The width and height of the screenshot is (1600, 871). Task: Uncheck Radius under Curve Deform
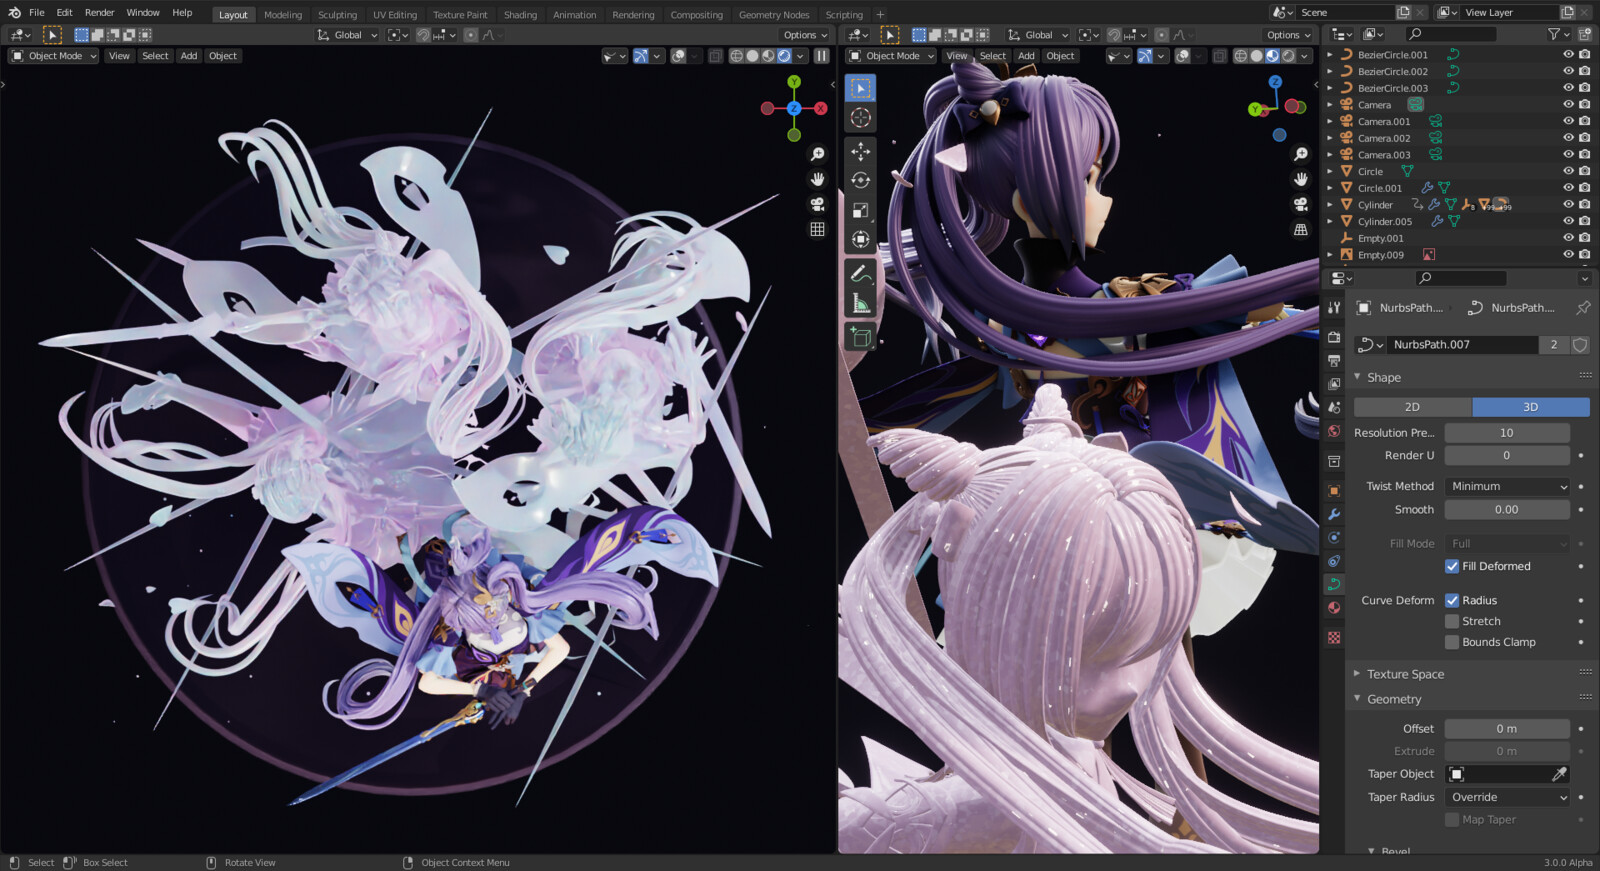1452,600
